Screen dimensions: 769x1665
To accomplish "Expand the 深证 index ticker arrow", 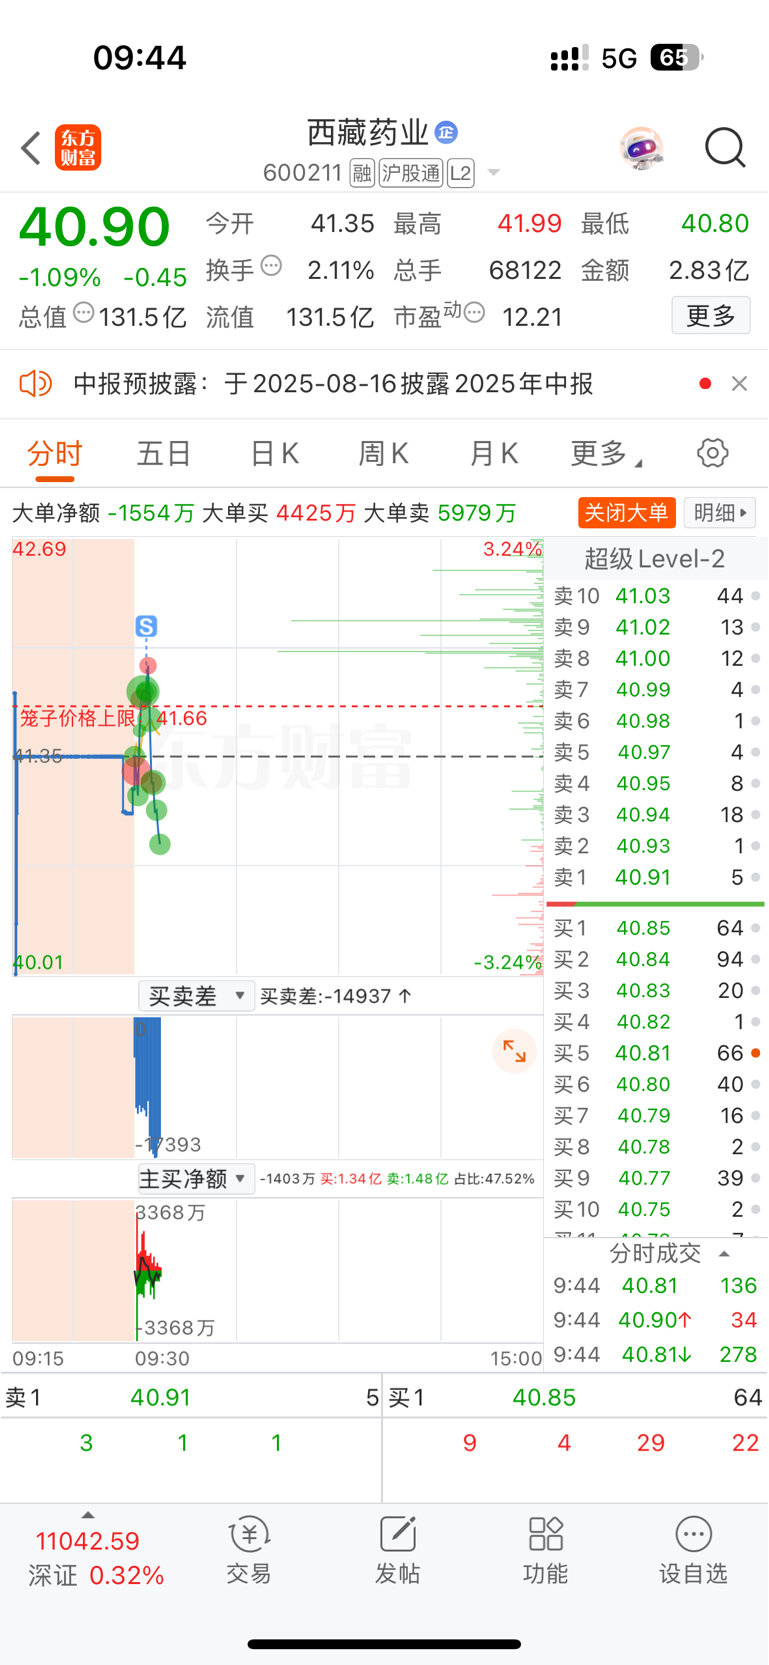I will [88, 1515].
